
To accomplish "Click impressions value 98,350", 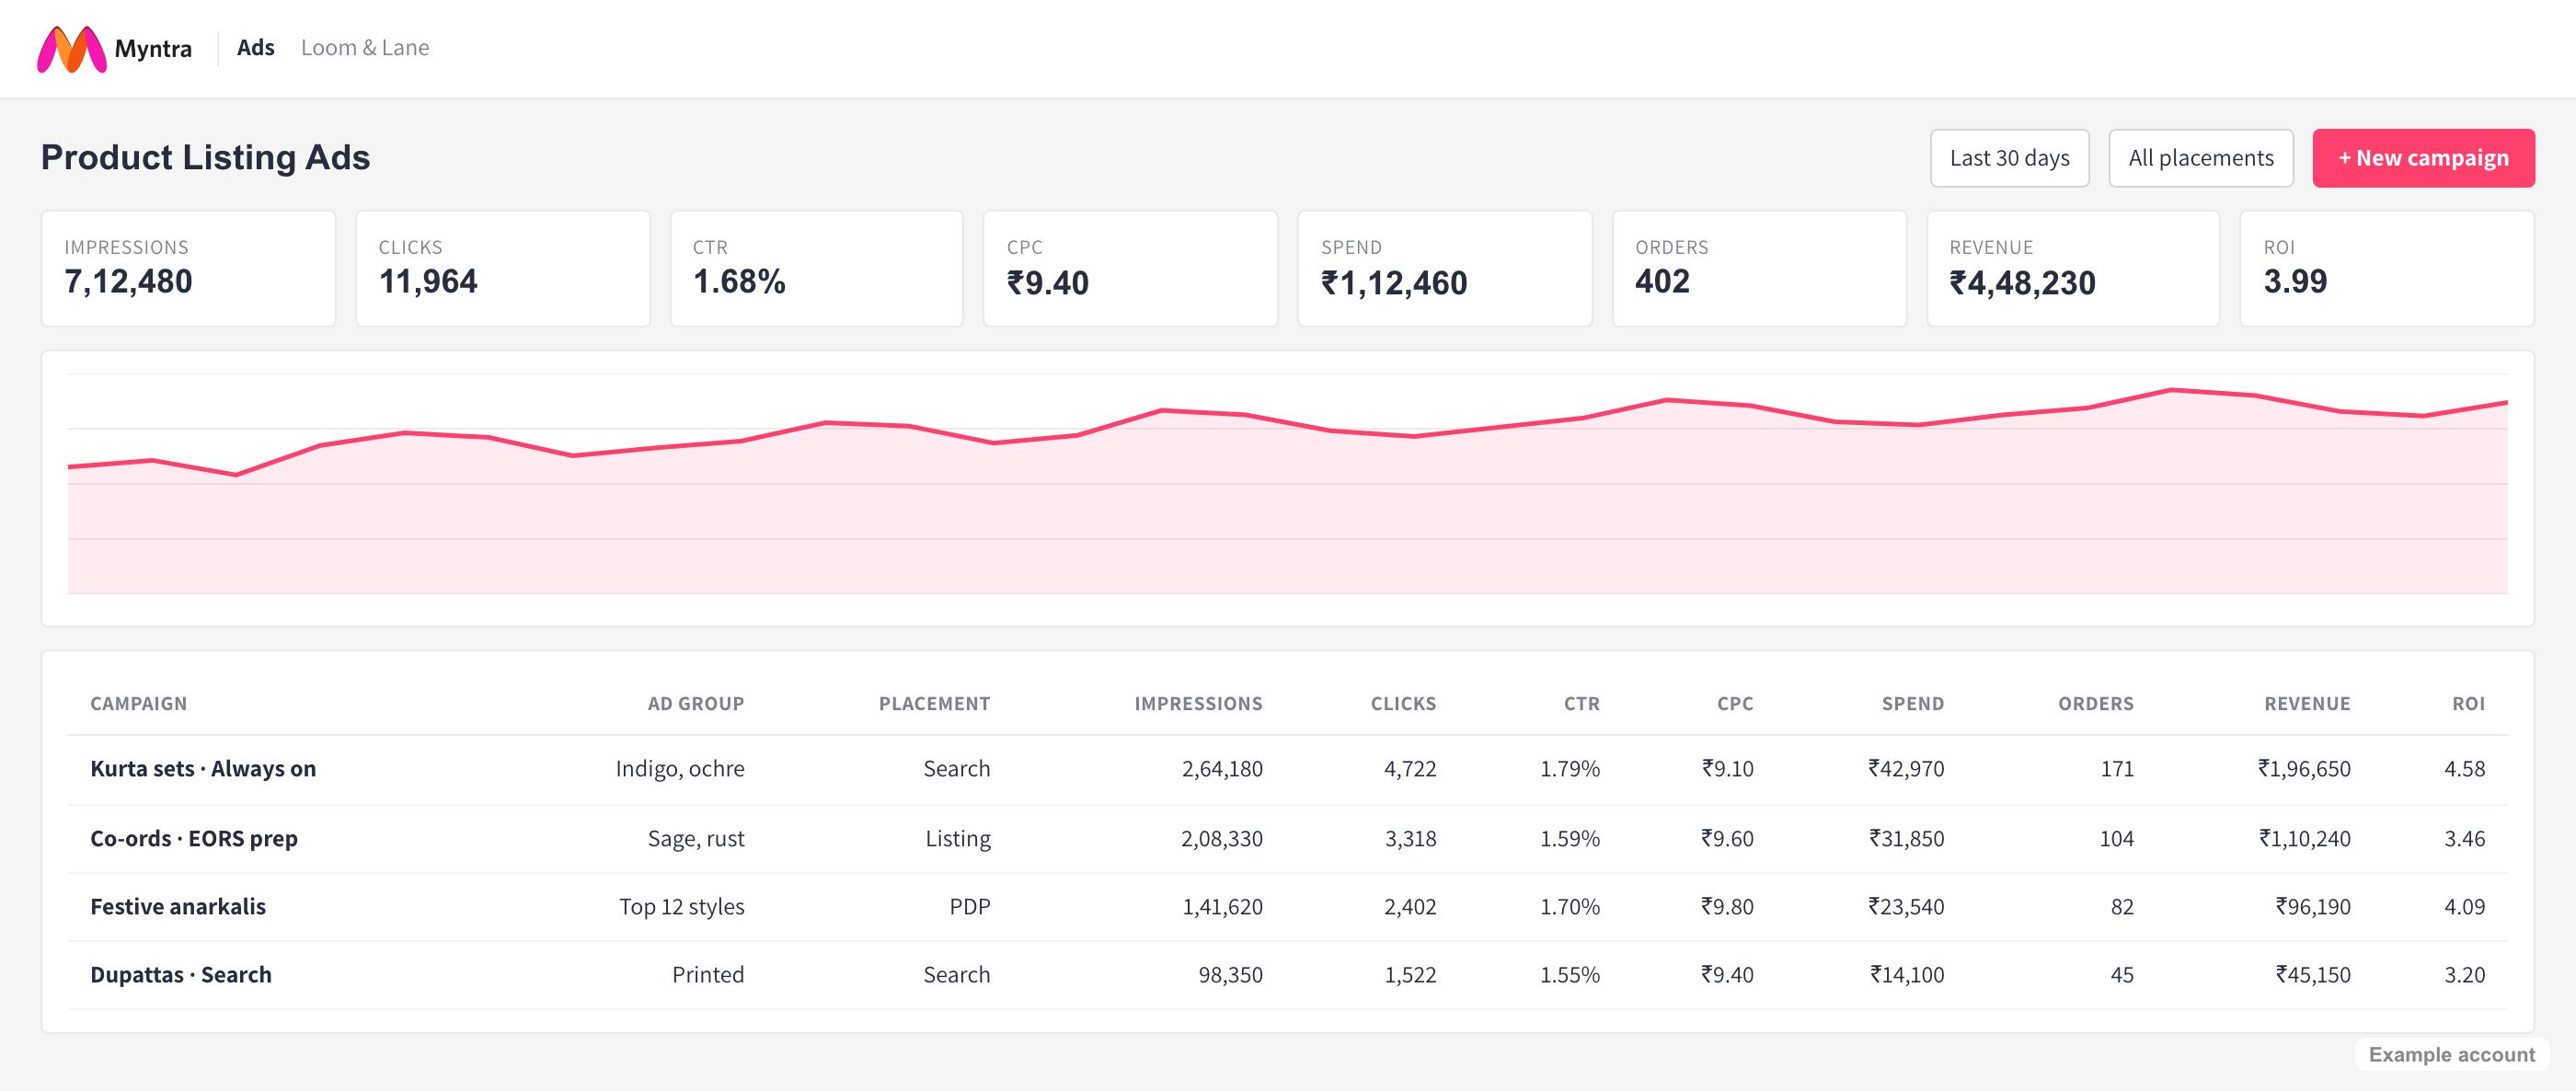I will click(1231, 974).
